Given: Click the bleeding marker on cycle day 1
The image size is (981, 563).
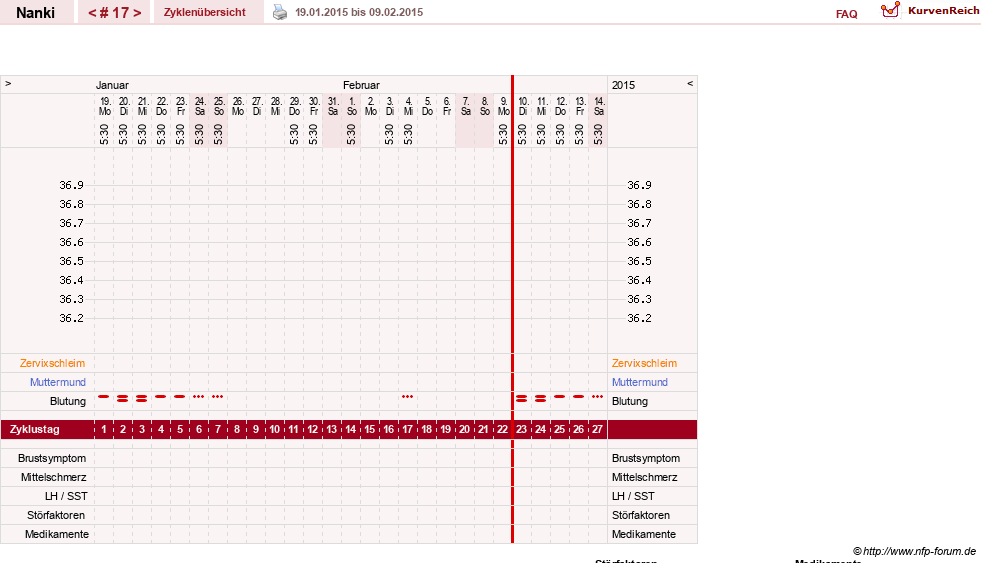Looking at the screenshot, I should (x=104, y=397).
